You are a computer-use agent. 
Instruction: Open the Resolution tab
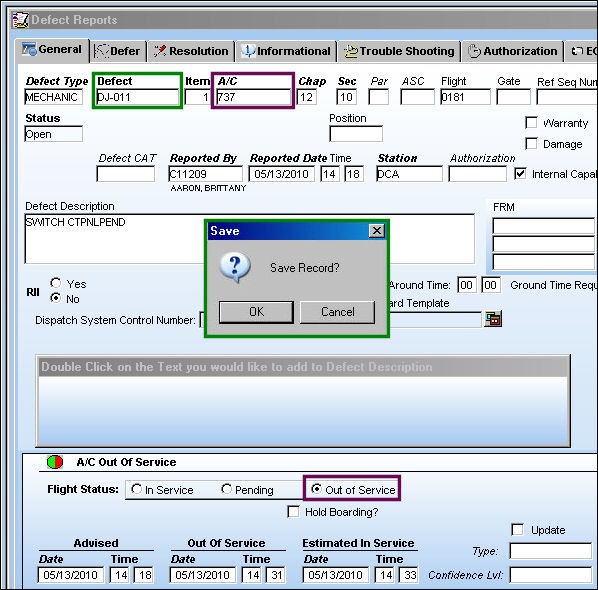tap(191, 51)
